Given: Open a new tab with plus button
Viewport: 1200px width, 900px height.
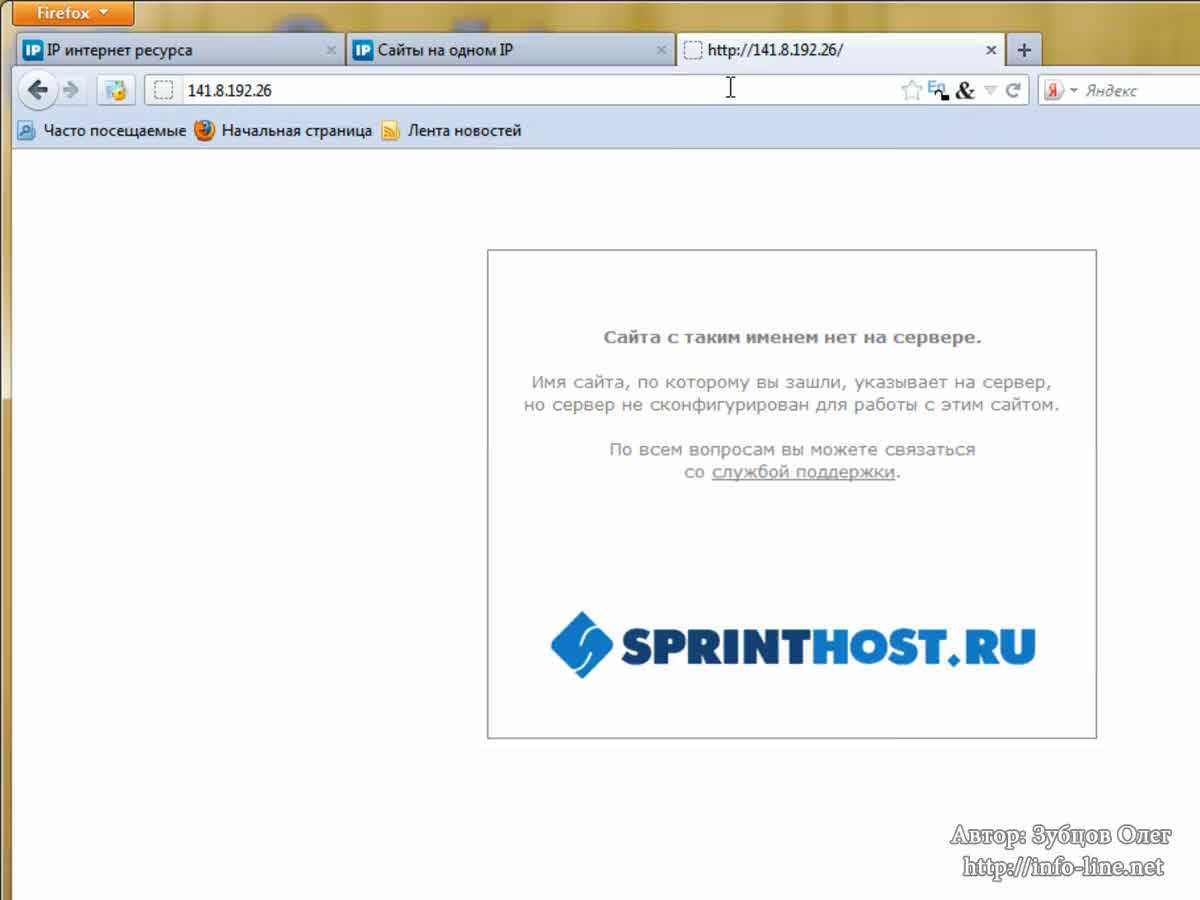Looking at the screenshot, I should tap(1023, 50).
